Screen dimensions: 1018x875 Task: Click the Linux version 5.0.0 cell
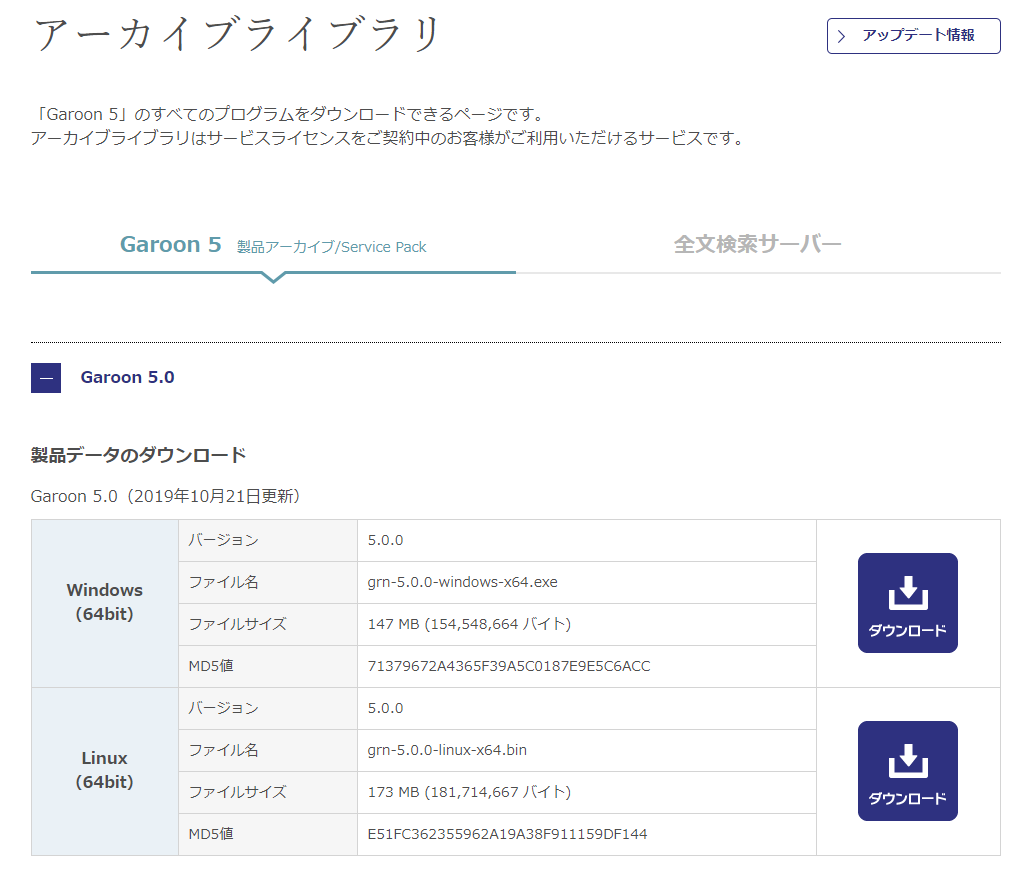(x=587, y=709)
